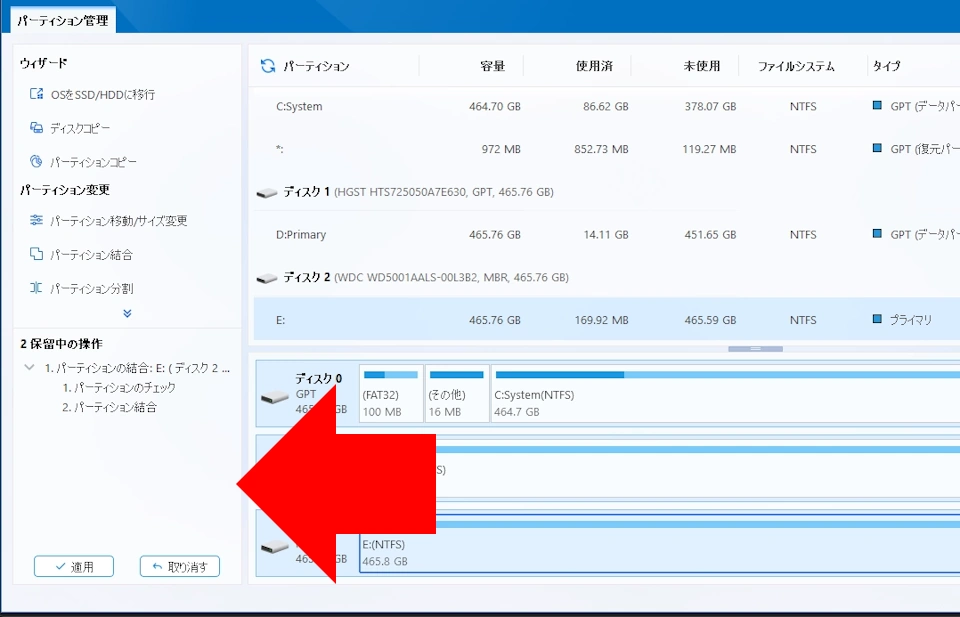Collapse pending operation 1 パーティションの結合
This screenshot has width=960, height=617.
pos(29,367)
